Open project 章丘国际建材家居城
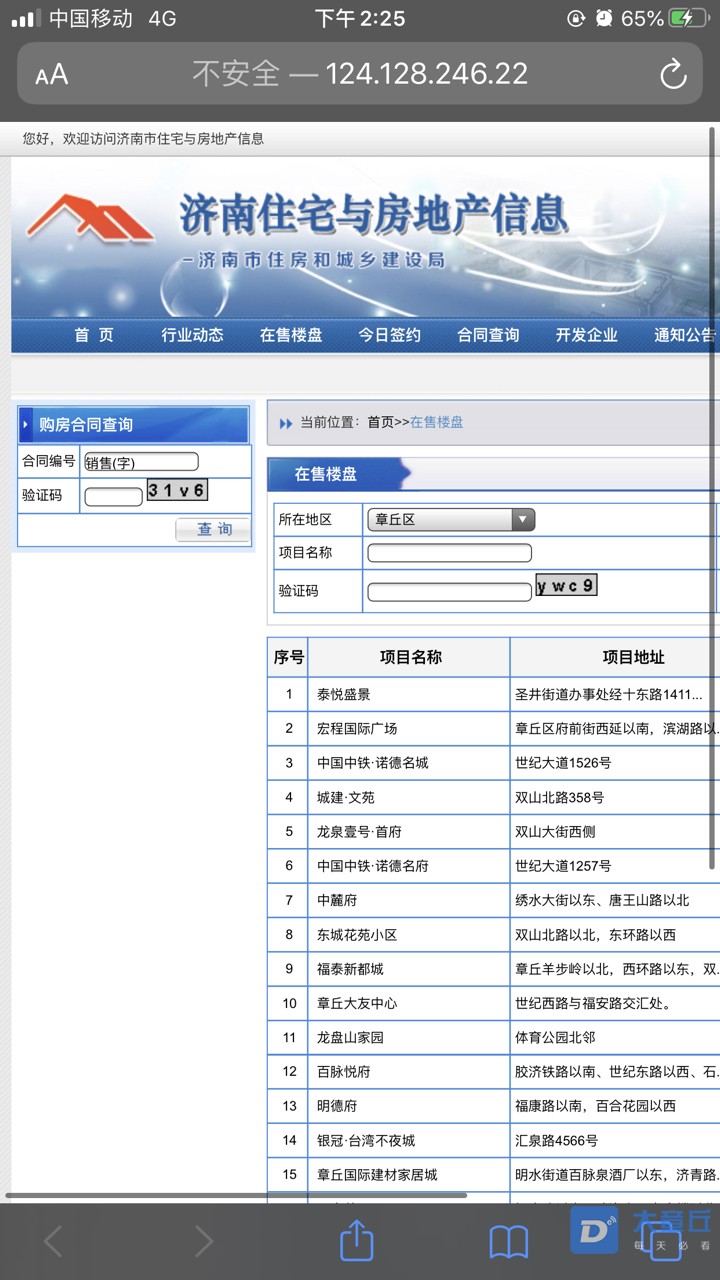This screenshot has width=720, height=1280. (x=377, y=1174)
